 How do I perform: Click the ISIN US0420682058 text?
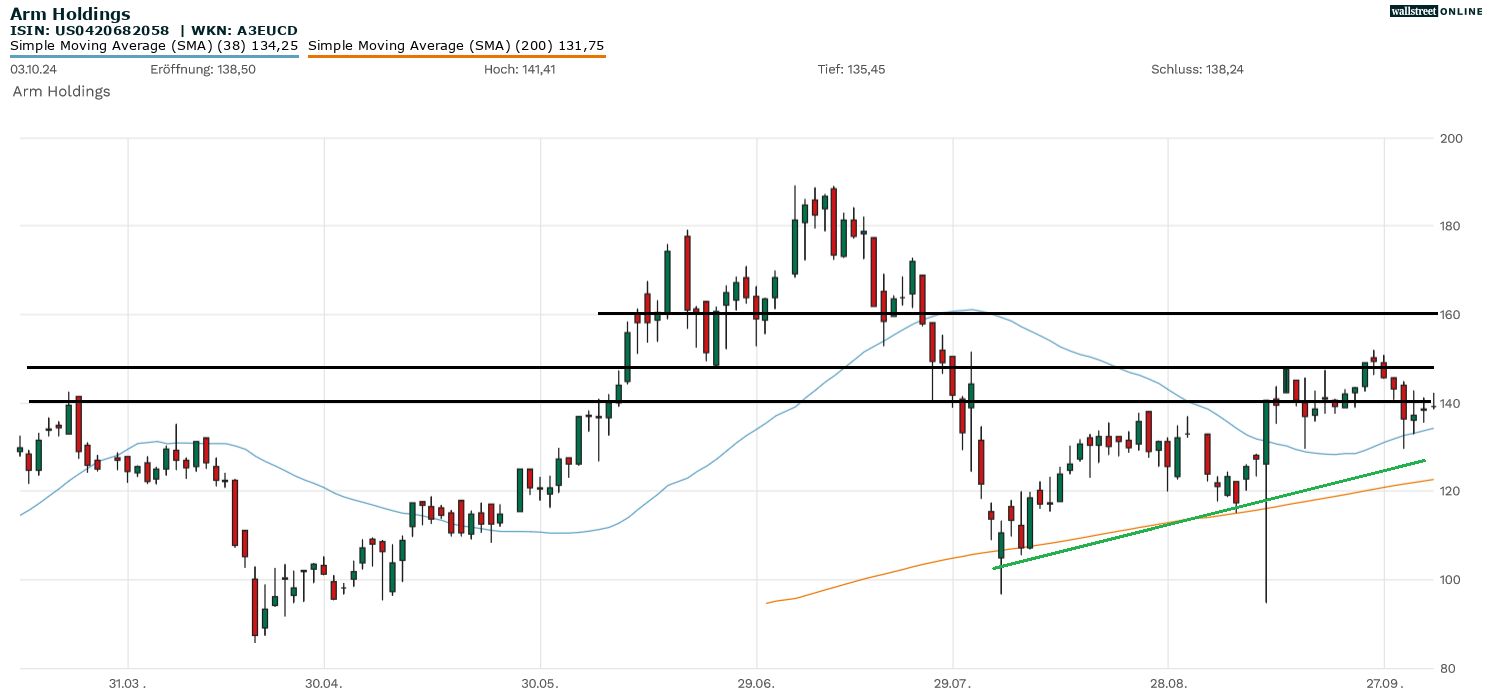click(90, 31)
